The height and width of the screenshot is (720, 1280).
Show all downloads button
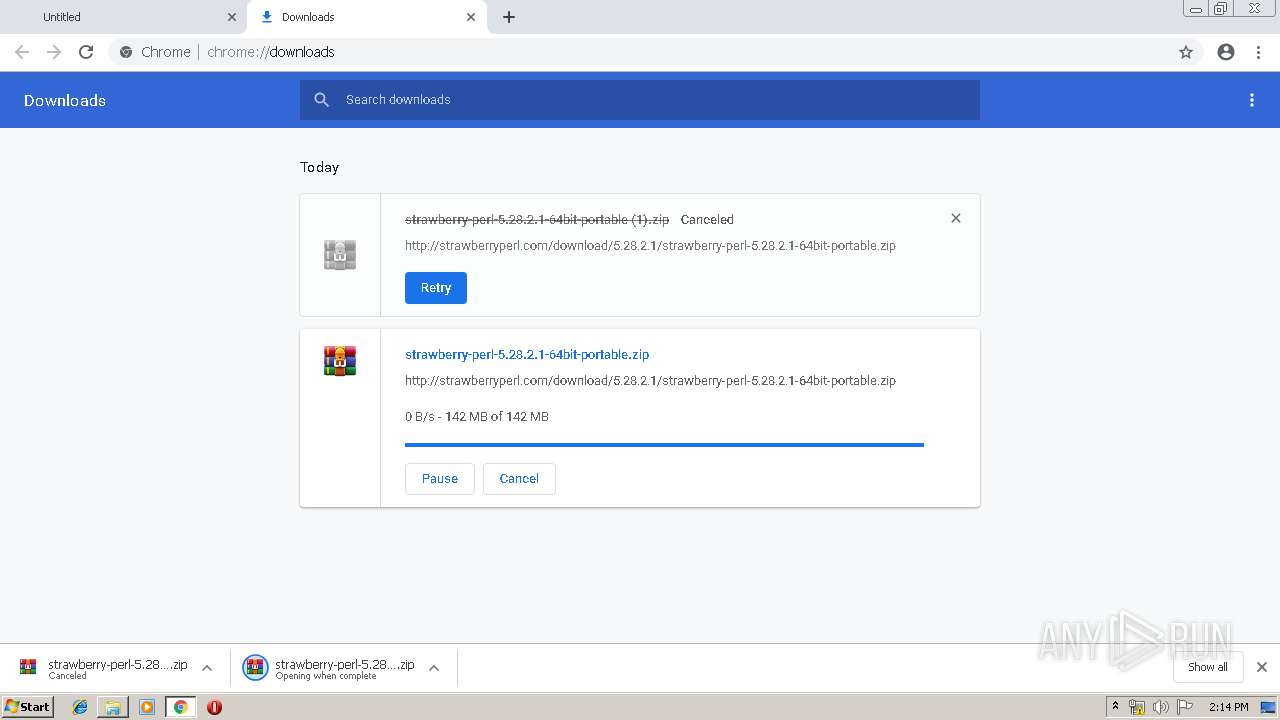pos(1208,667)
